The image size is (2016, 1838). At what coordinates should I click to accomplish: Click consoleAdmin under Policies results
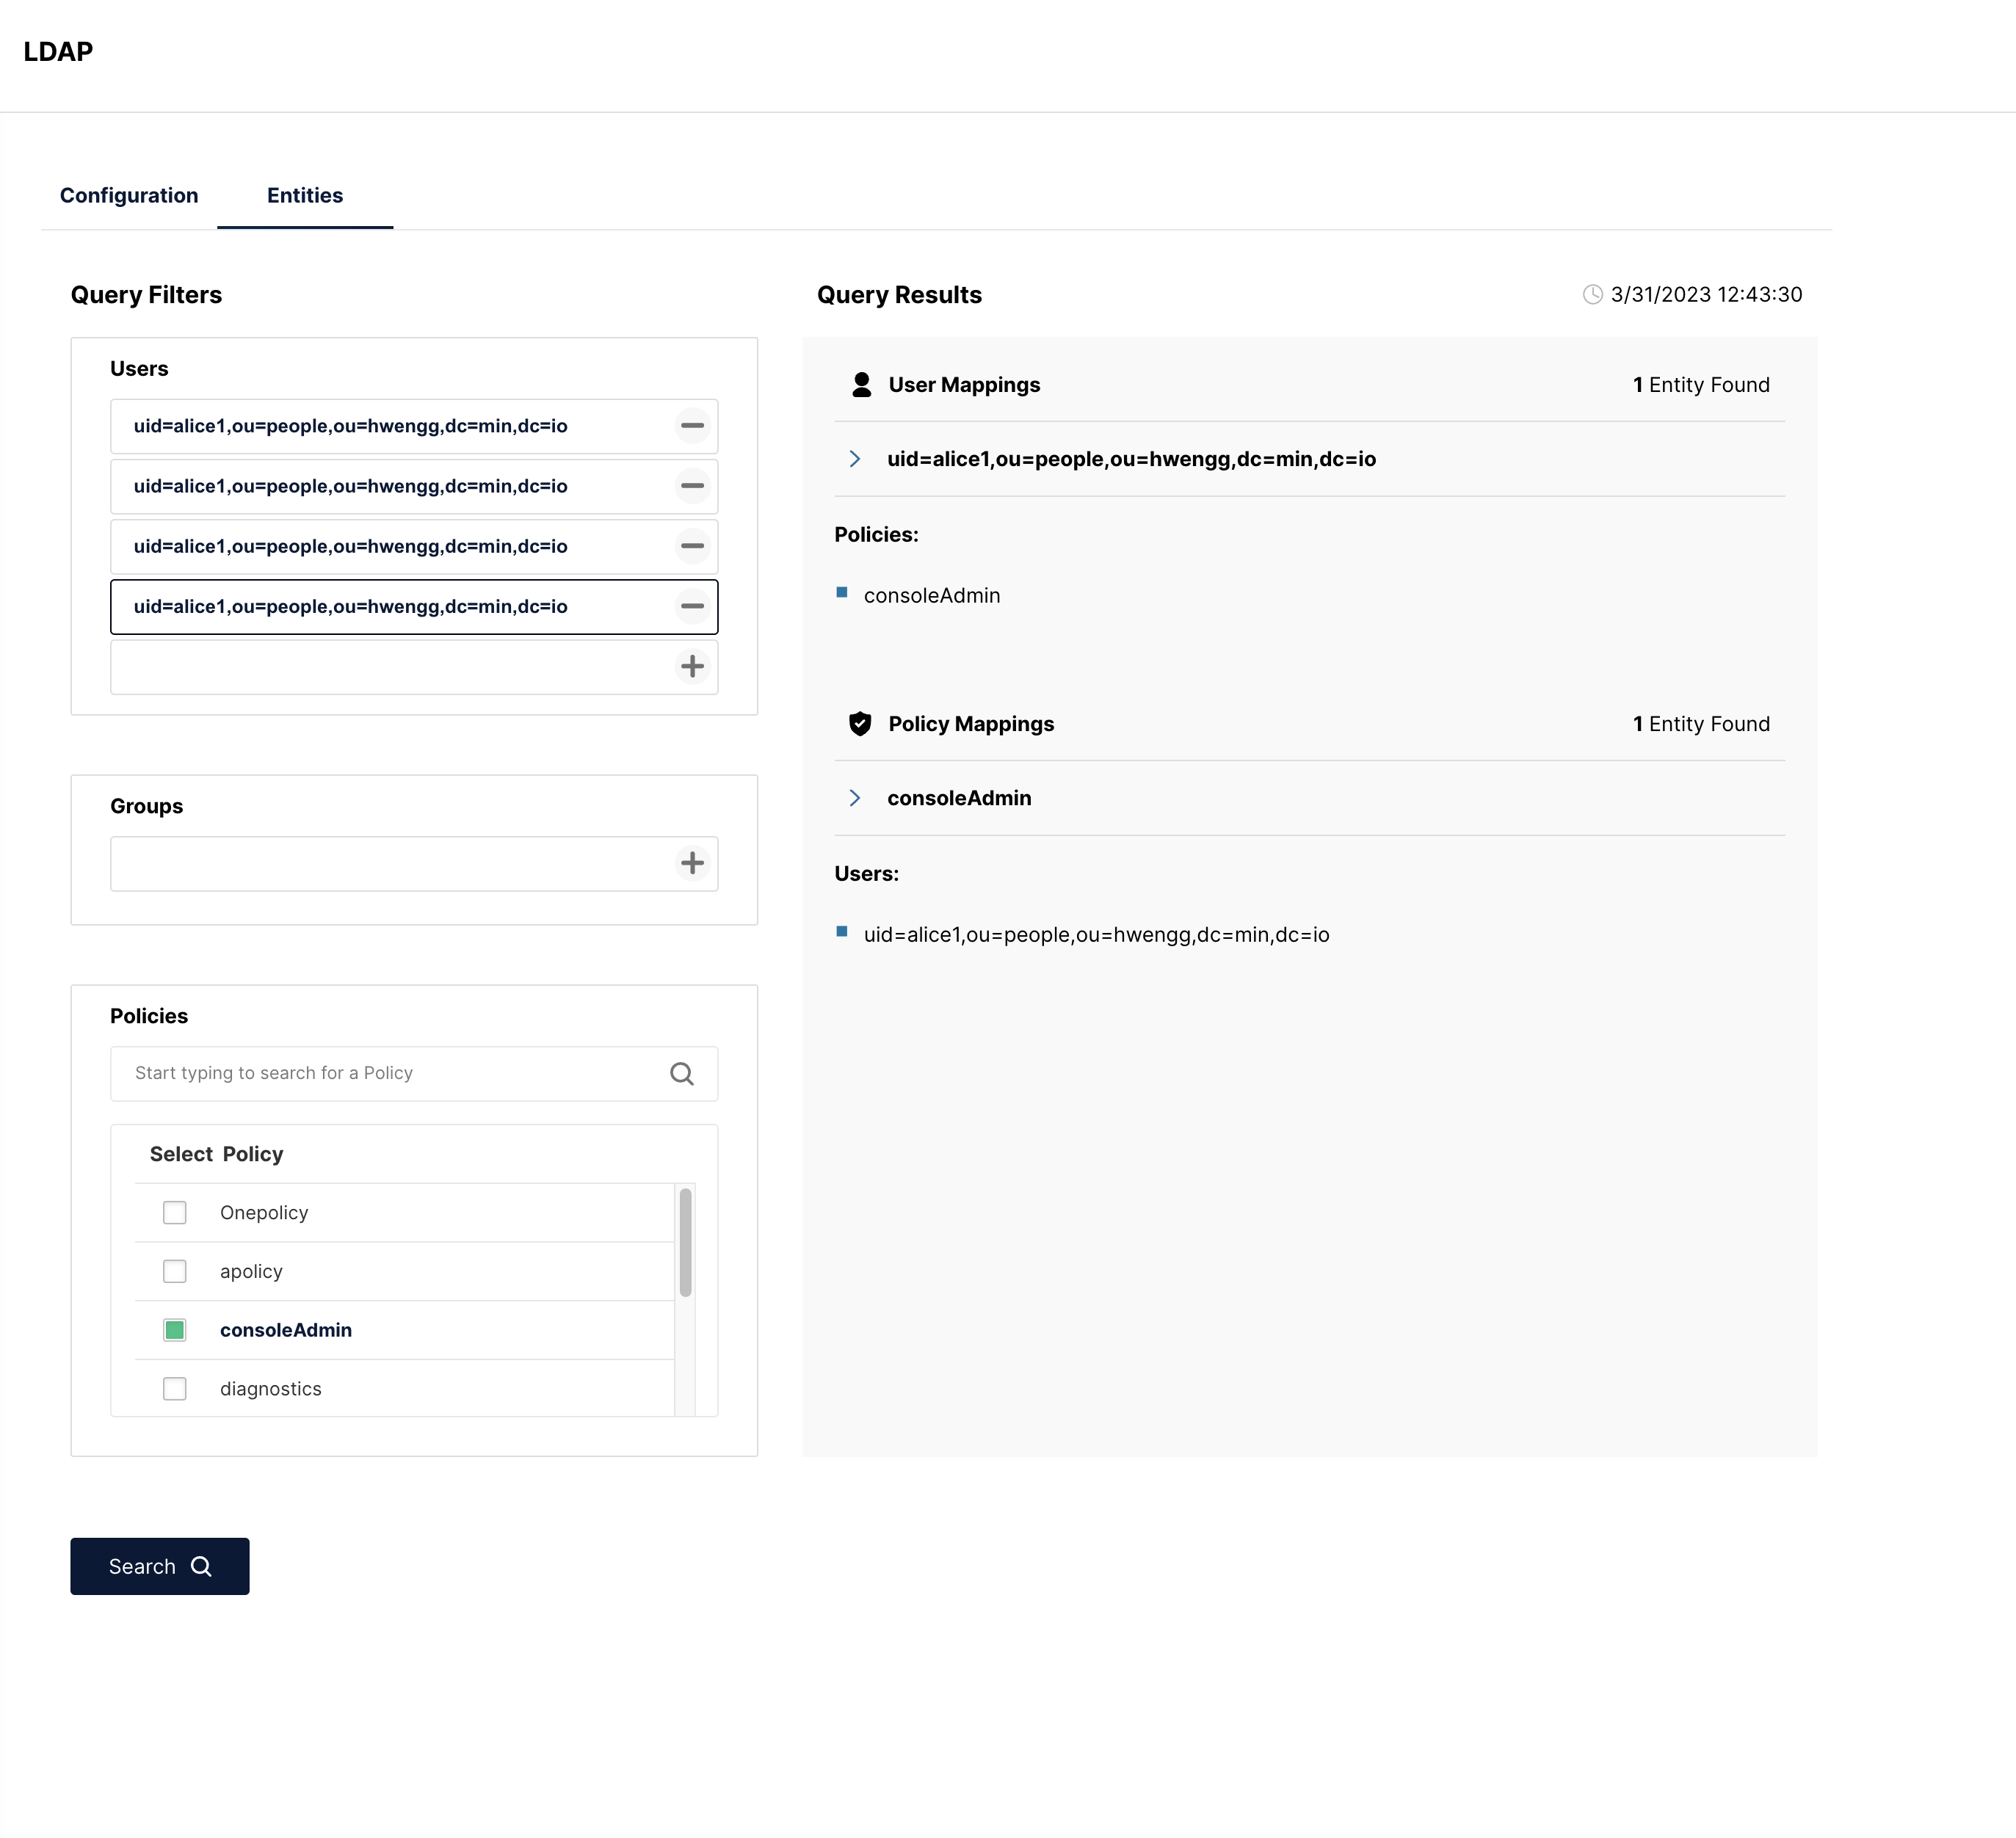pyautogui.click(x=932, y=595)
